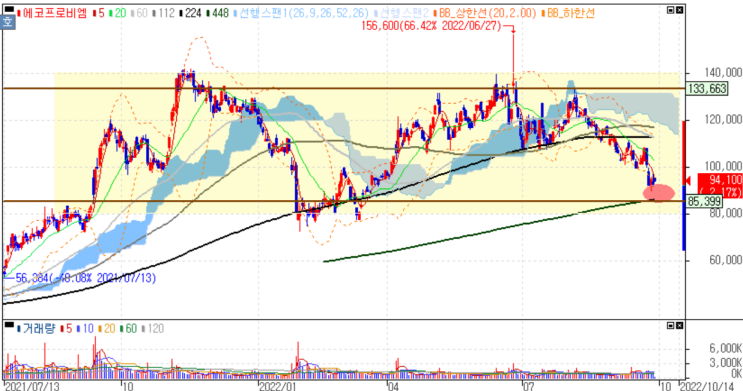743x391 pixels.
Task: Click the 2022/10/14 date axis label
Action: 707,386
